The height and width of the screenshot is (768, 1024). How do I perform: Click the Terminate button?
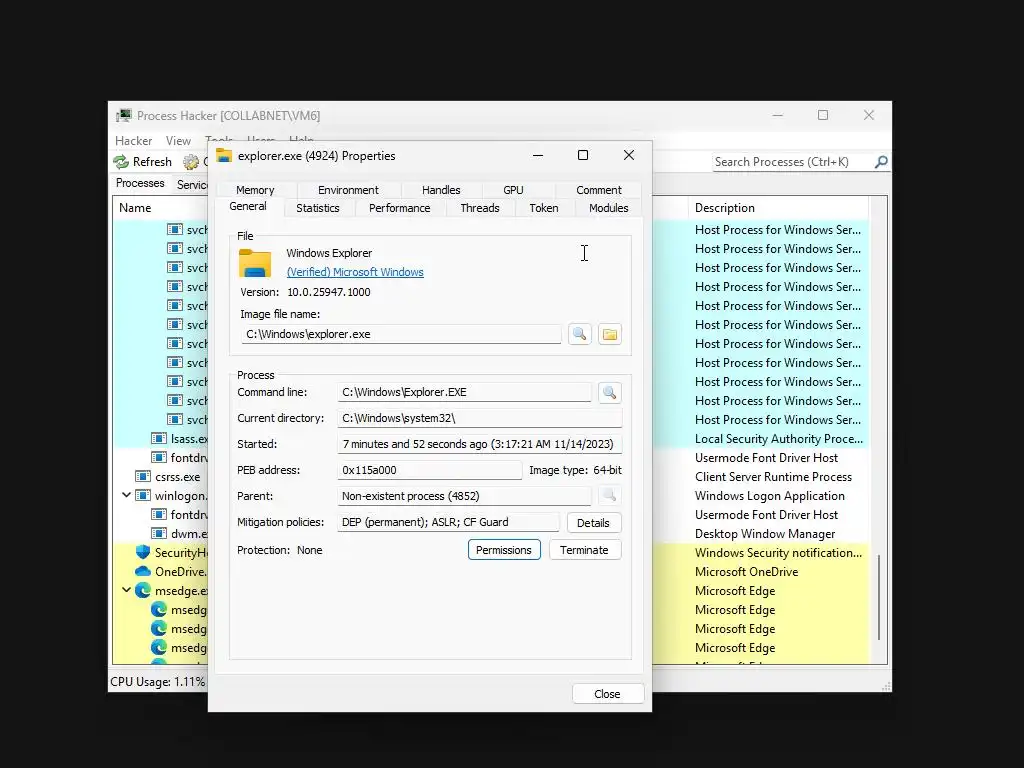(x=584, y=550)
